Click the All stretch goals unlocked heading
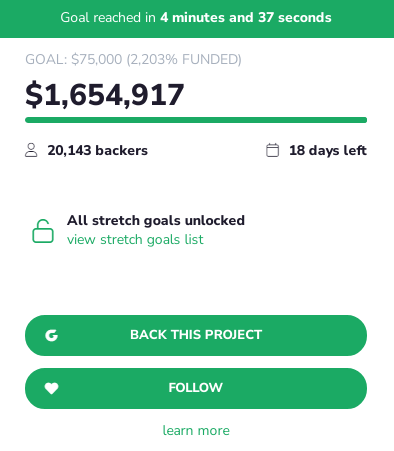This screenshot has width=394, height=451. (x=156, y=220)
